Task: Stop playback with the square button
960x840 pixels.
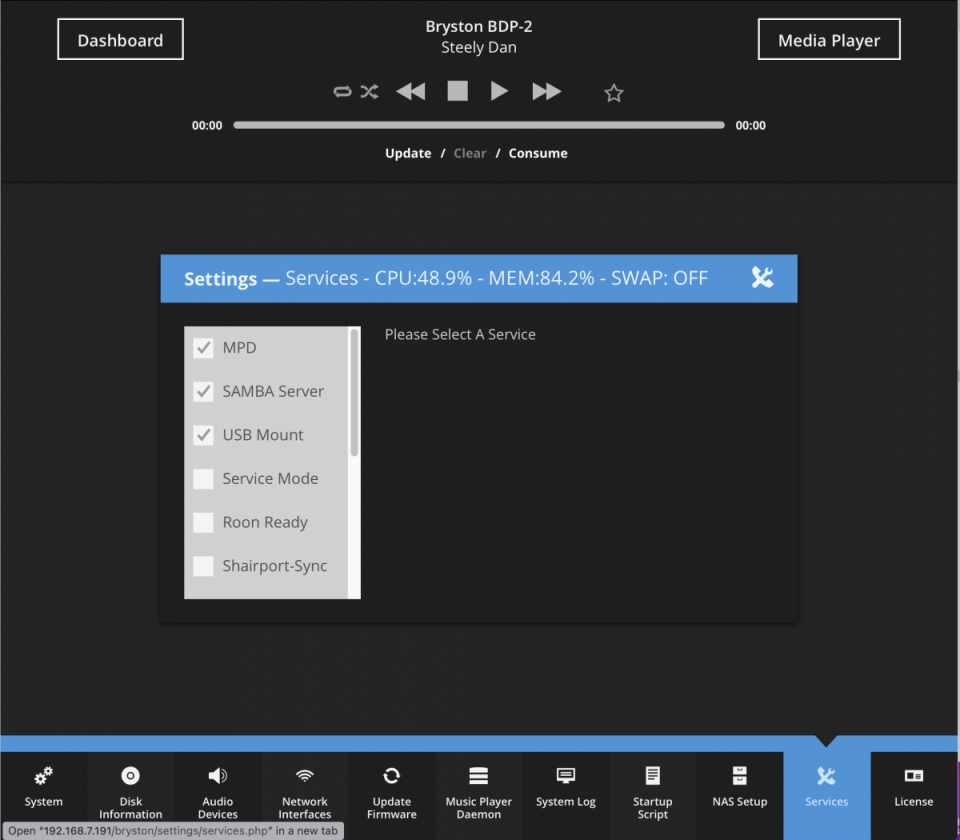Action: pyautogui.click(x=457, y=91)
